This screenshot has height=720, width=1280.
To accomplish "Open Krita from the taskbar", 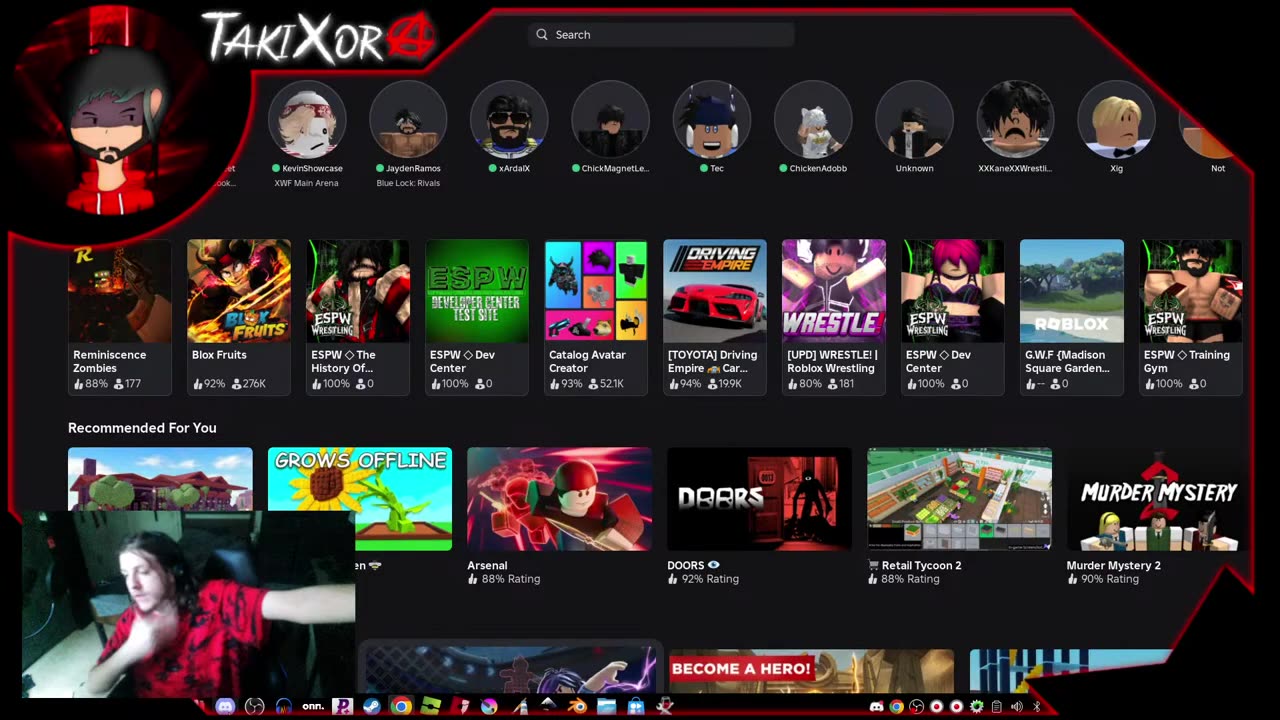I will coord(489,706).
